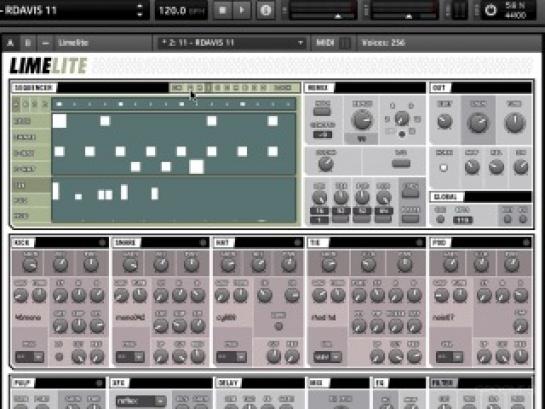Click the EQ section header
The width and height of the screenshot is (545, 409).
[x=380, y=383]
